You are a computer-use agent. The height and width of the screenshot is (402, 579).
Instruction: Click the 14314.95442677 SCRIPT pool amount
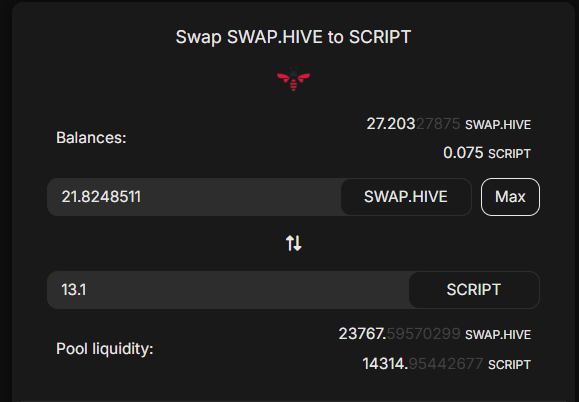(x=423, y=364)
